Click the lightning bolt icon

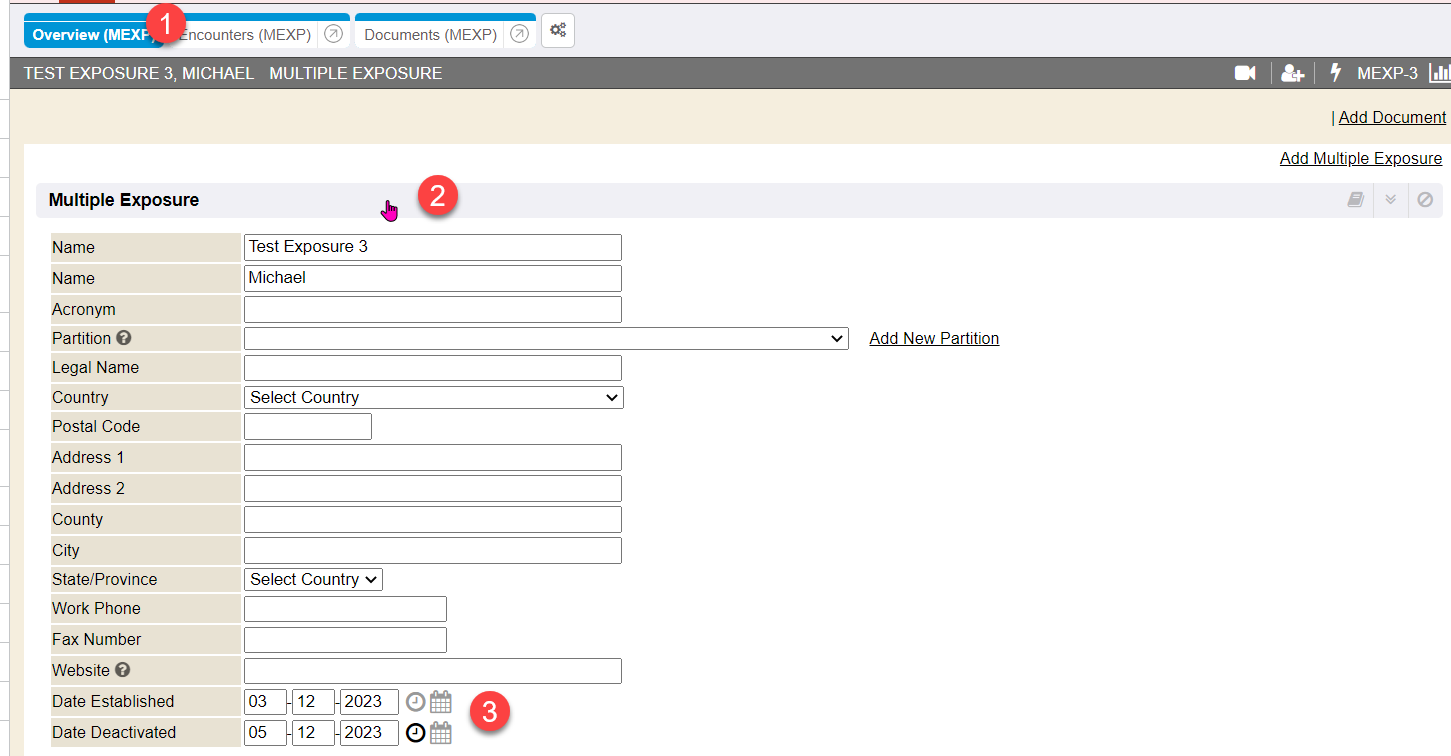(1335, 73)
